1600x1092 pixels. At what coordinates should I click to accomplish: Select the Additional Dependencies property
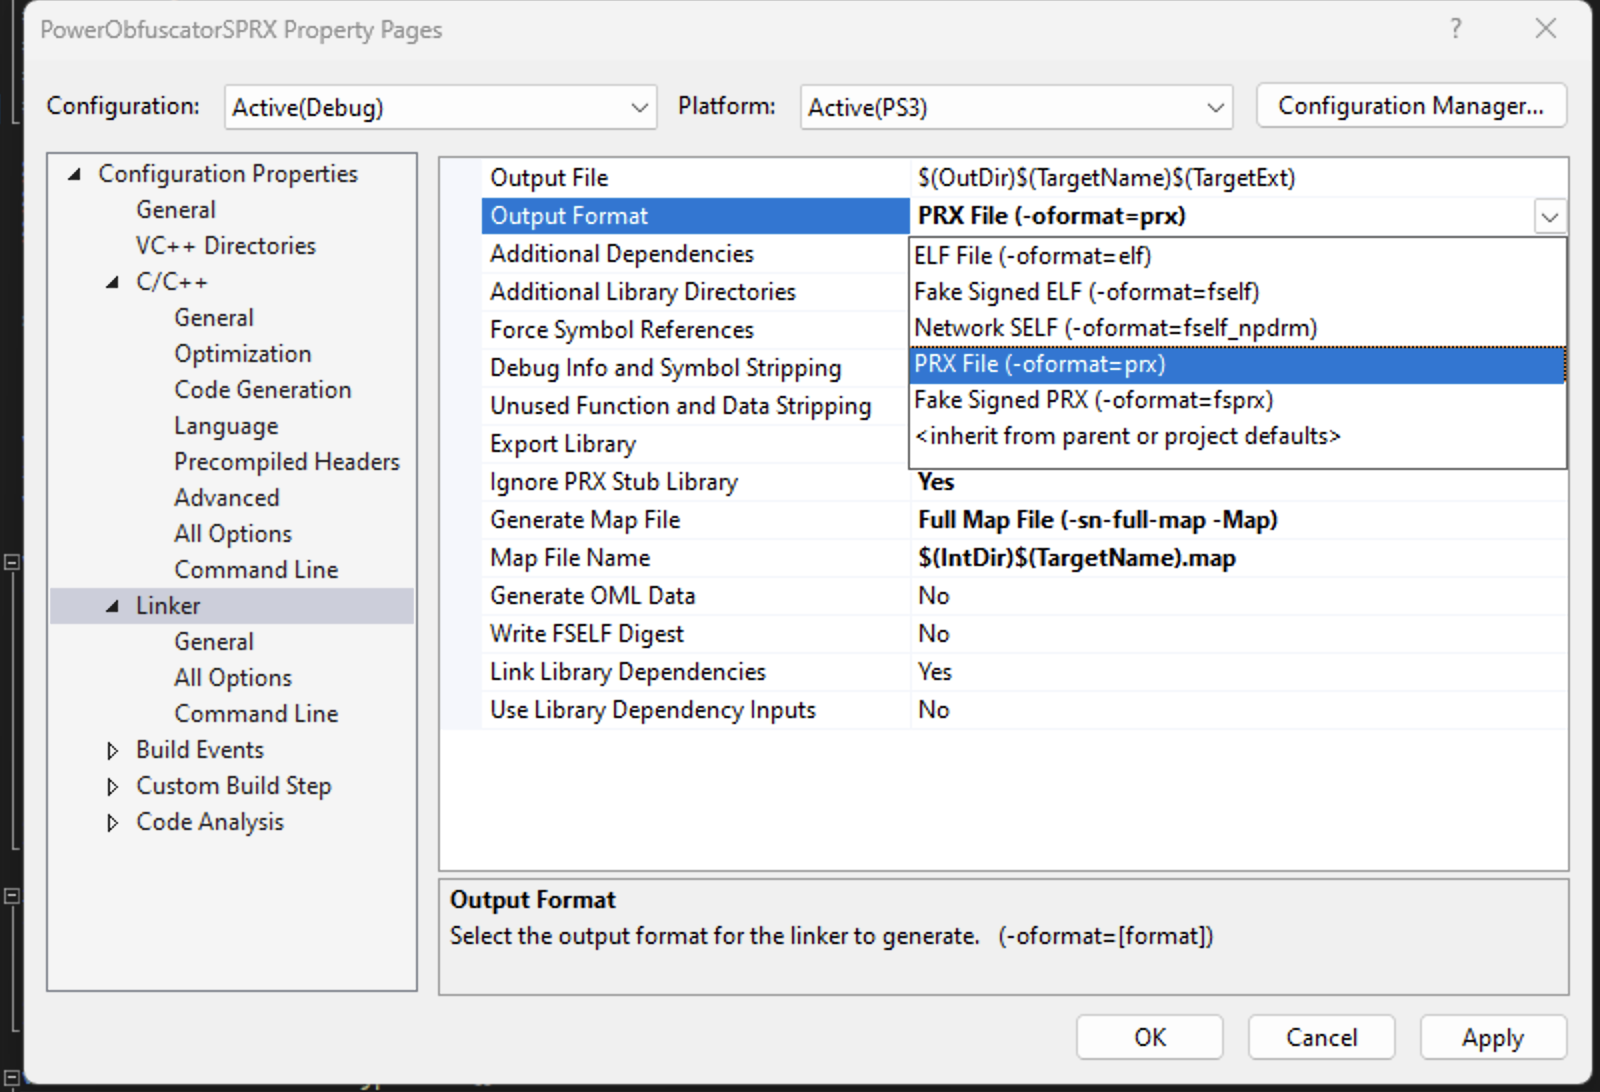[622, 254]
